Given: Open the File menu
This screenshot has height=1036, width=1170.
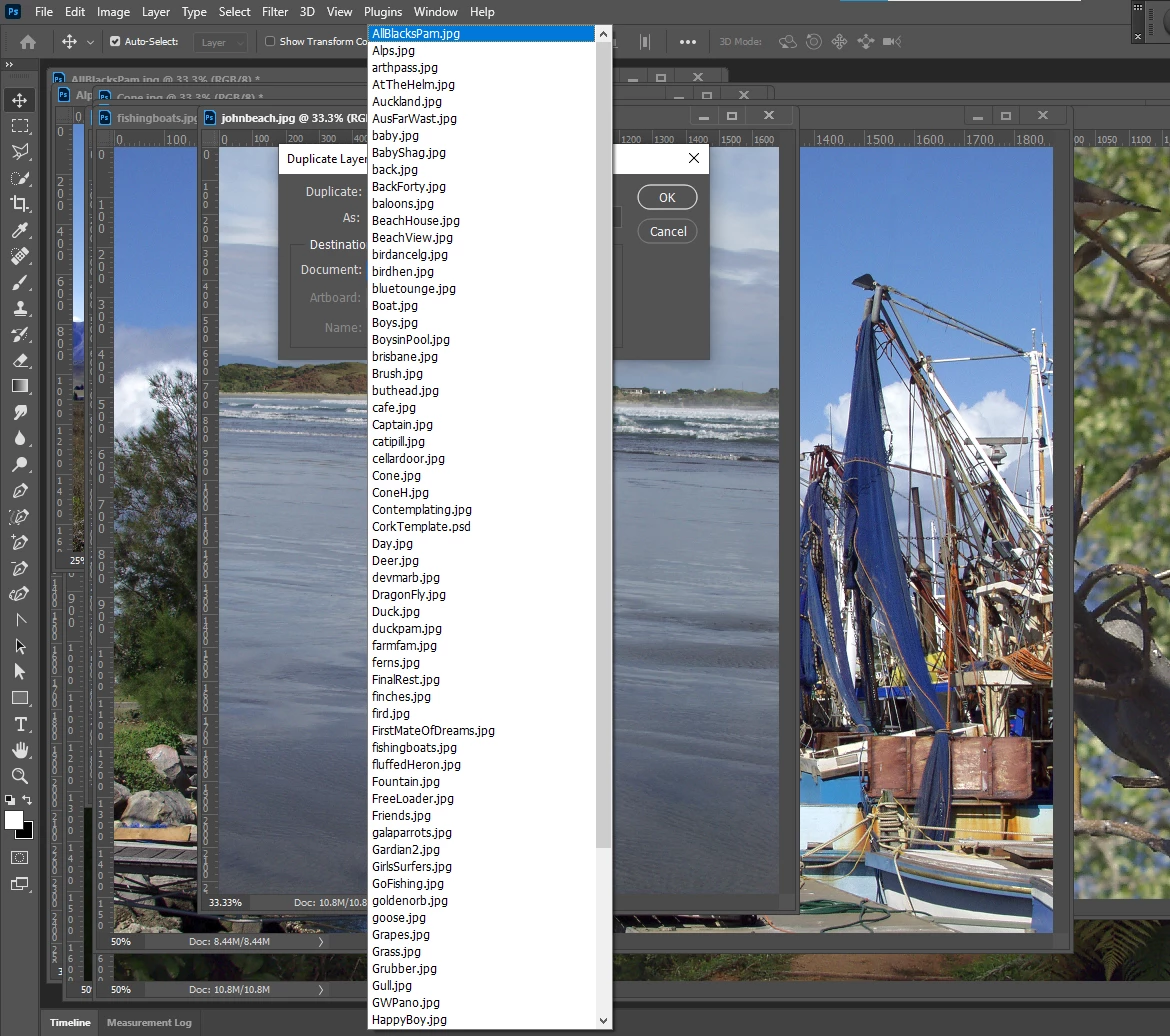Looking at the screenshot, I should point(44,12).
